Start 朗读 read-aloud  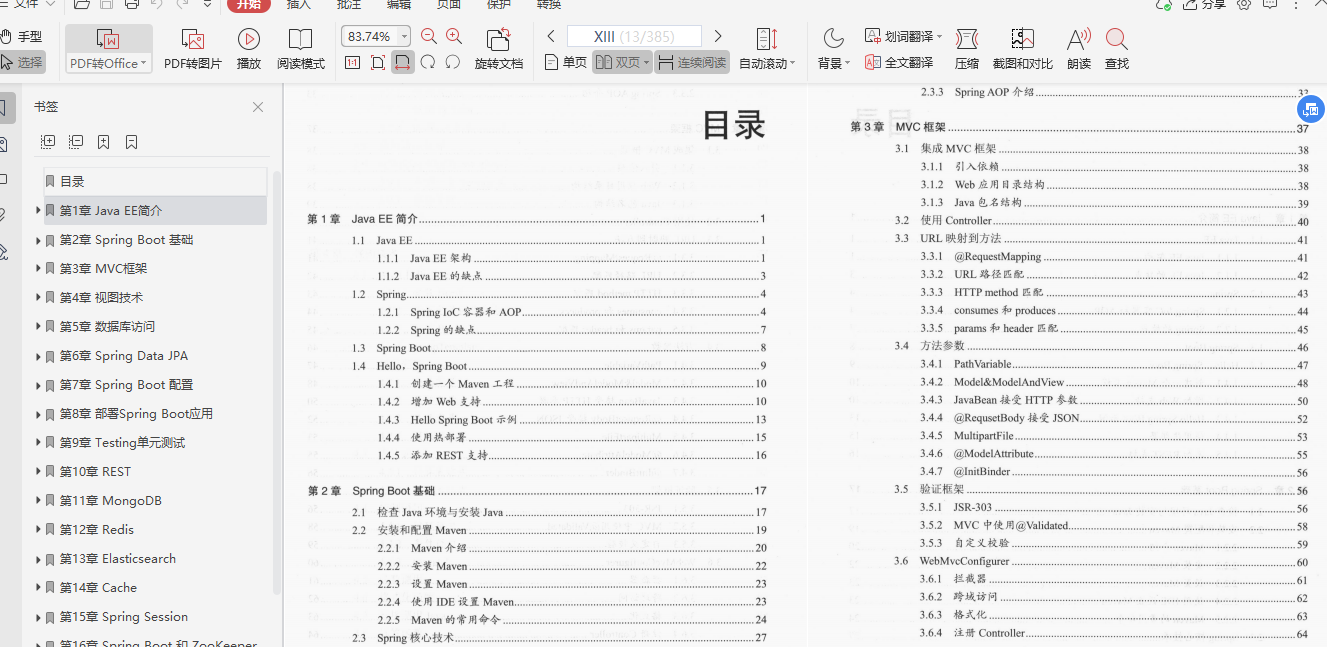(x=1077, y=47)
